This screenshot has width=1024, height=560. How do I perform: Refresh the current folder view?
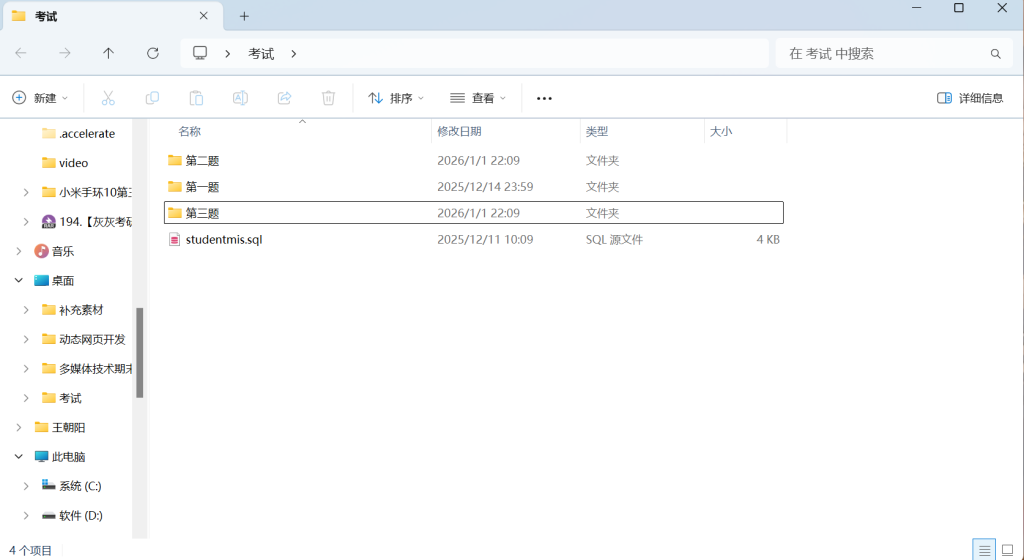click(x=153, y=53)
